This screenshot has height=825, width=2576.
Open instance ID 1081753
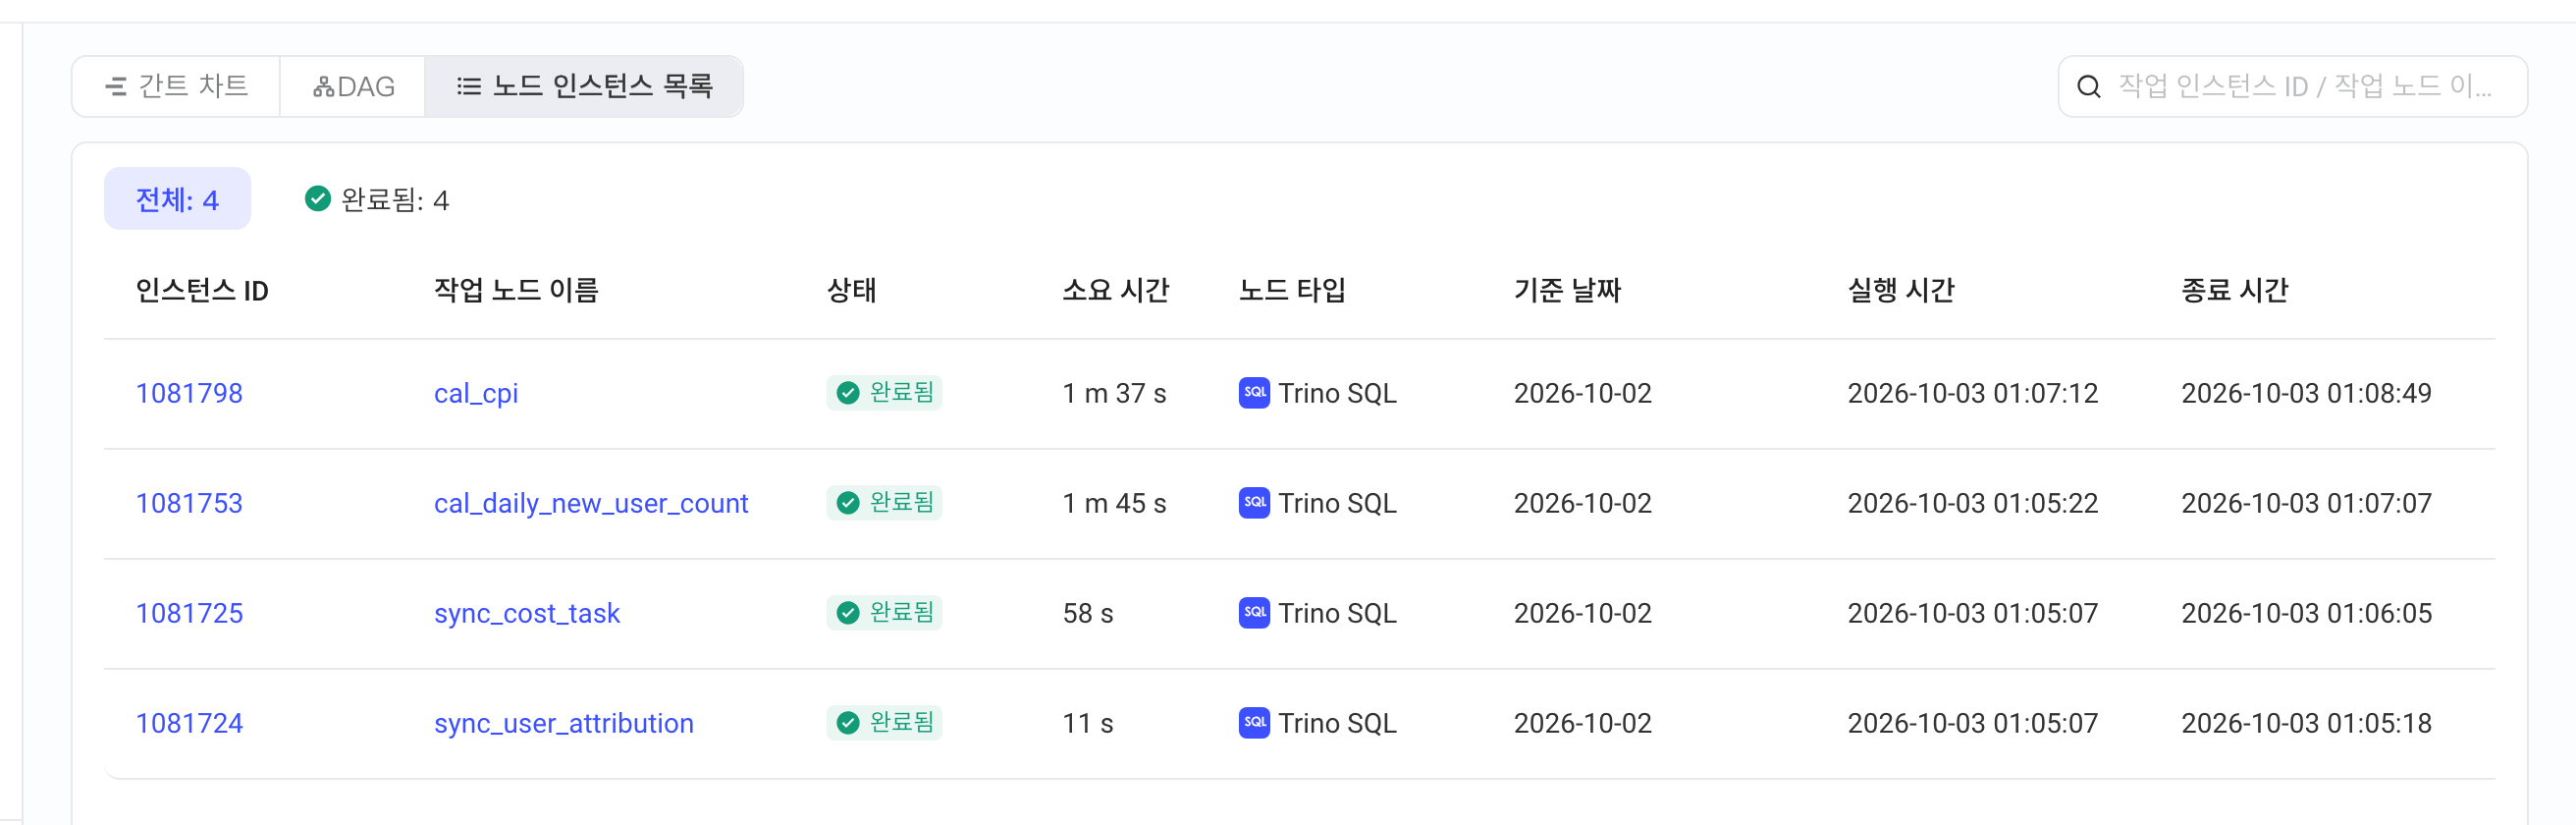[189, 503]
